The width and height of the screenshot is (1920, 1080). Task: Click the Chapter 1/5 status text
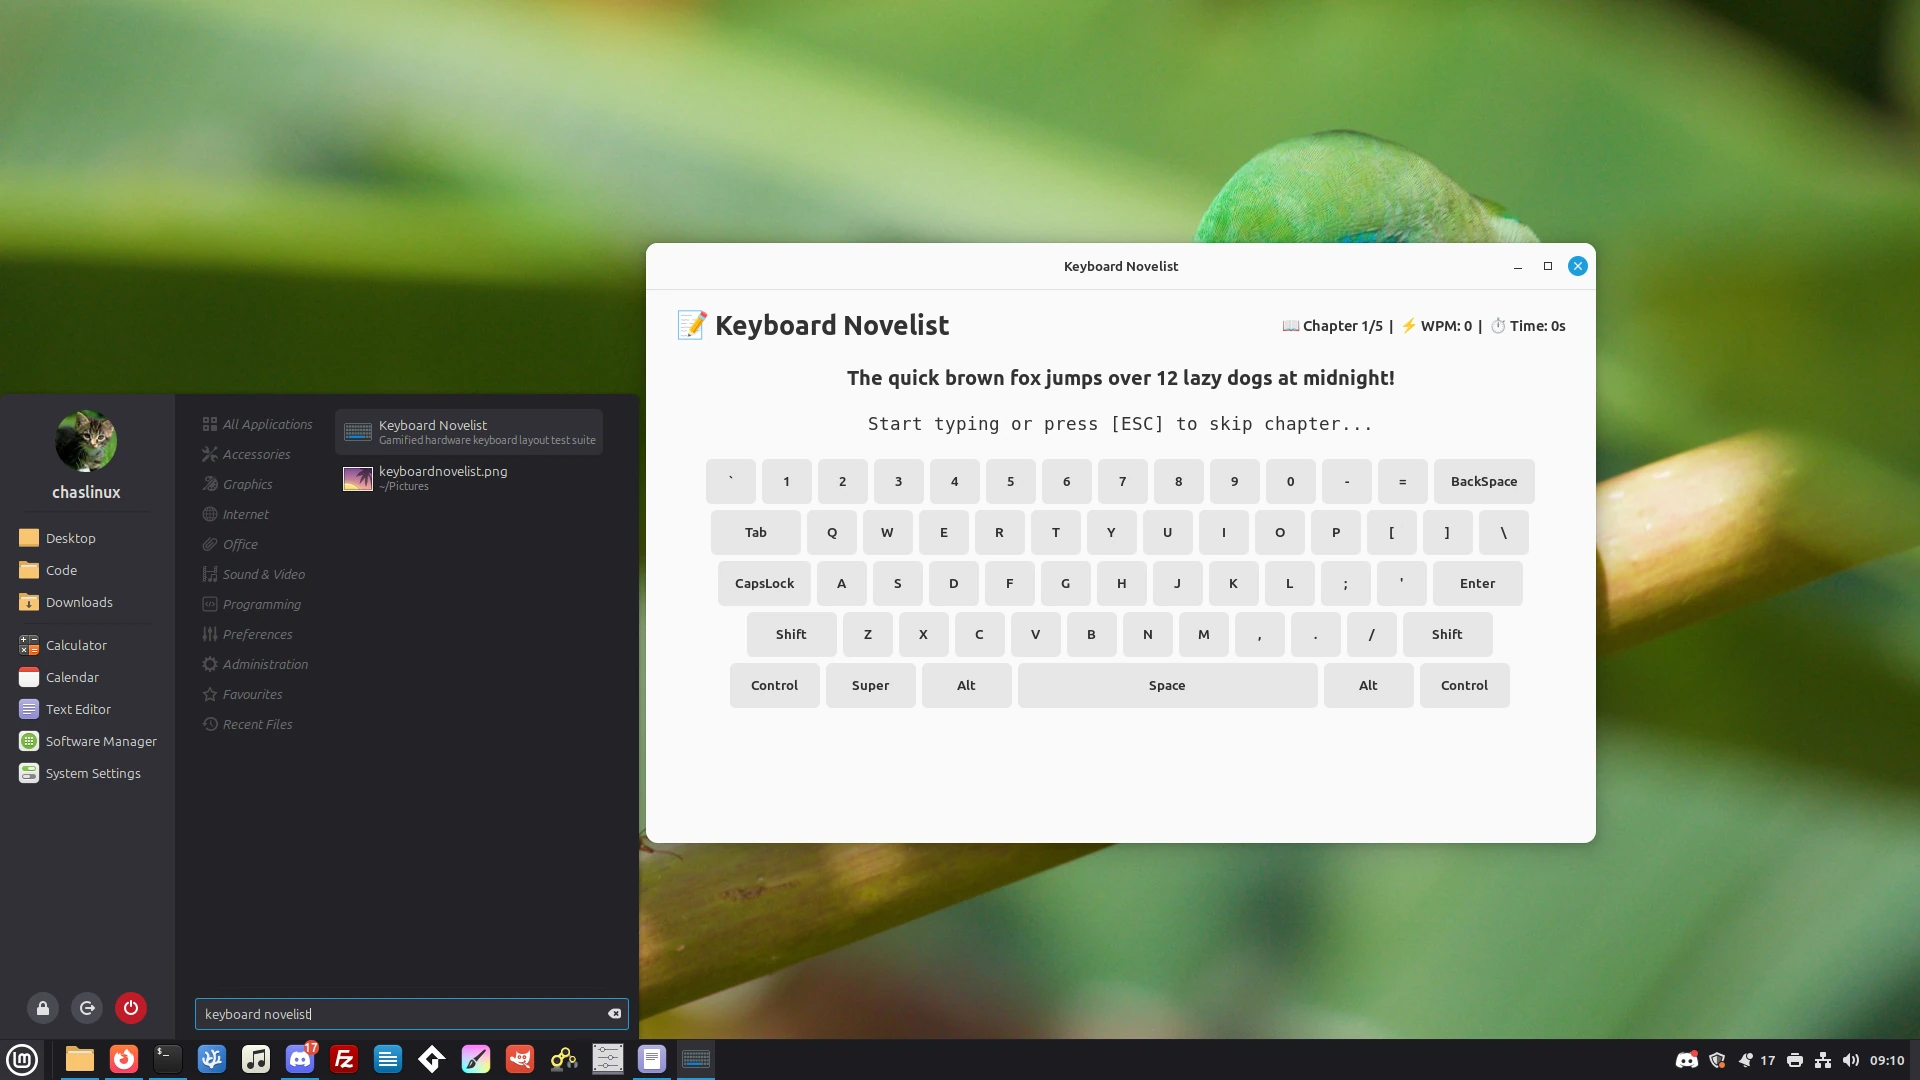click(1333, 326)
